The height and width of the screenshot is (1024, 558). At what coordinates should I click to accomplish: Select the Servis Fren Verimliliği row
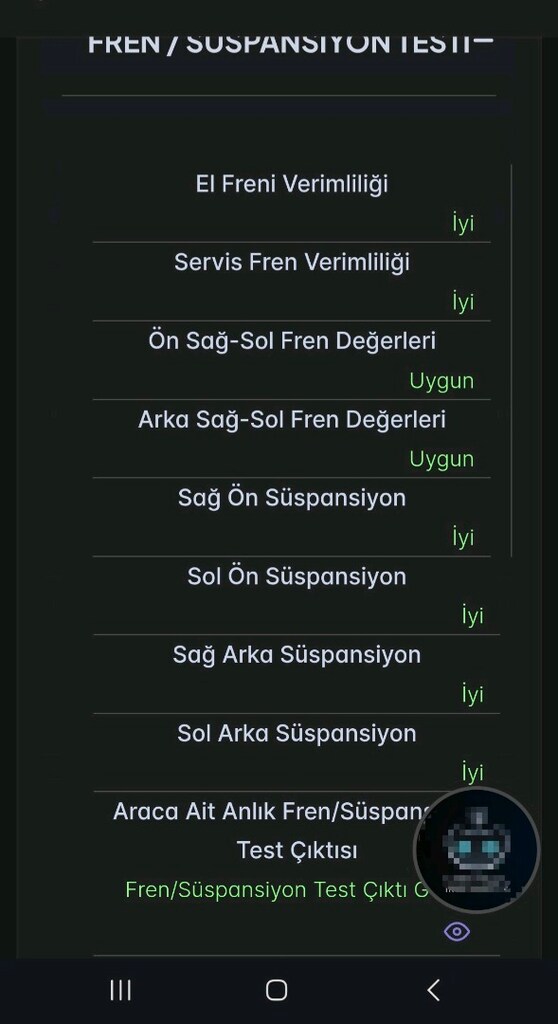click(x=291, y=281)
